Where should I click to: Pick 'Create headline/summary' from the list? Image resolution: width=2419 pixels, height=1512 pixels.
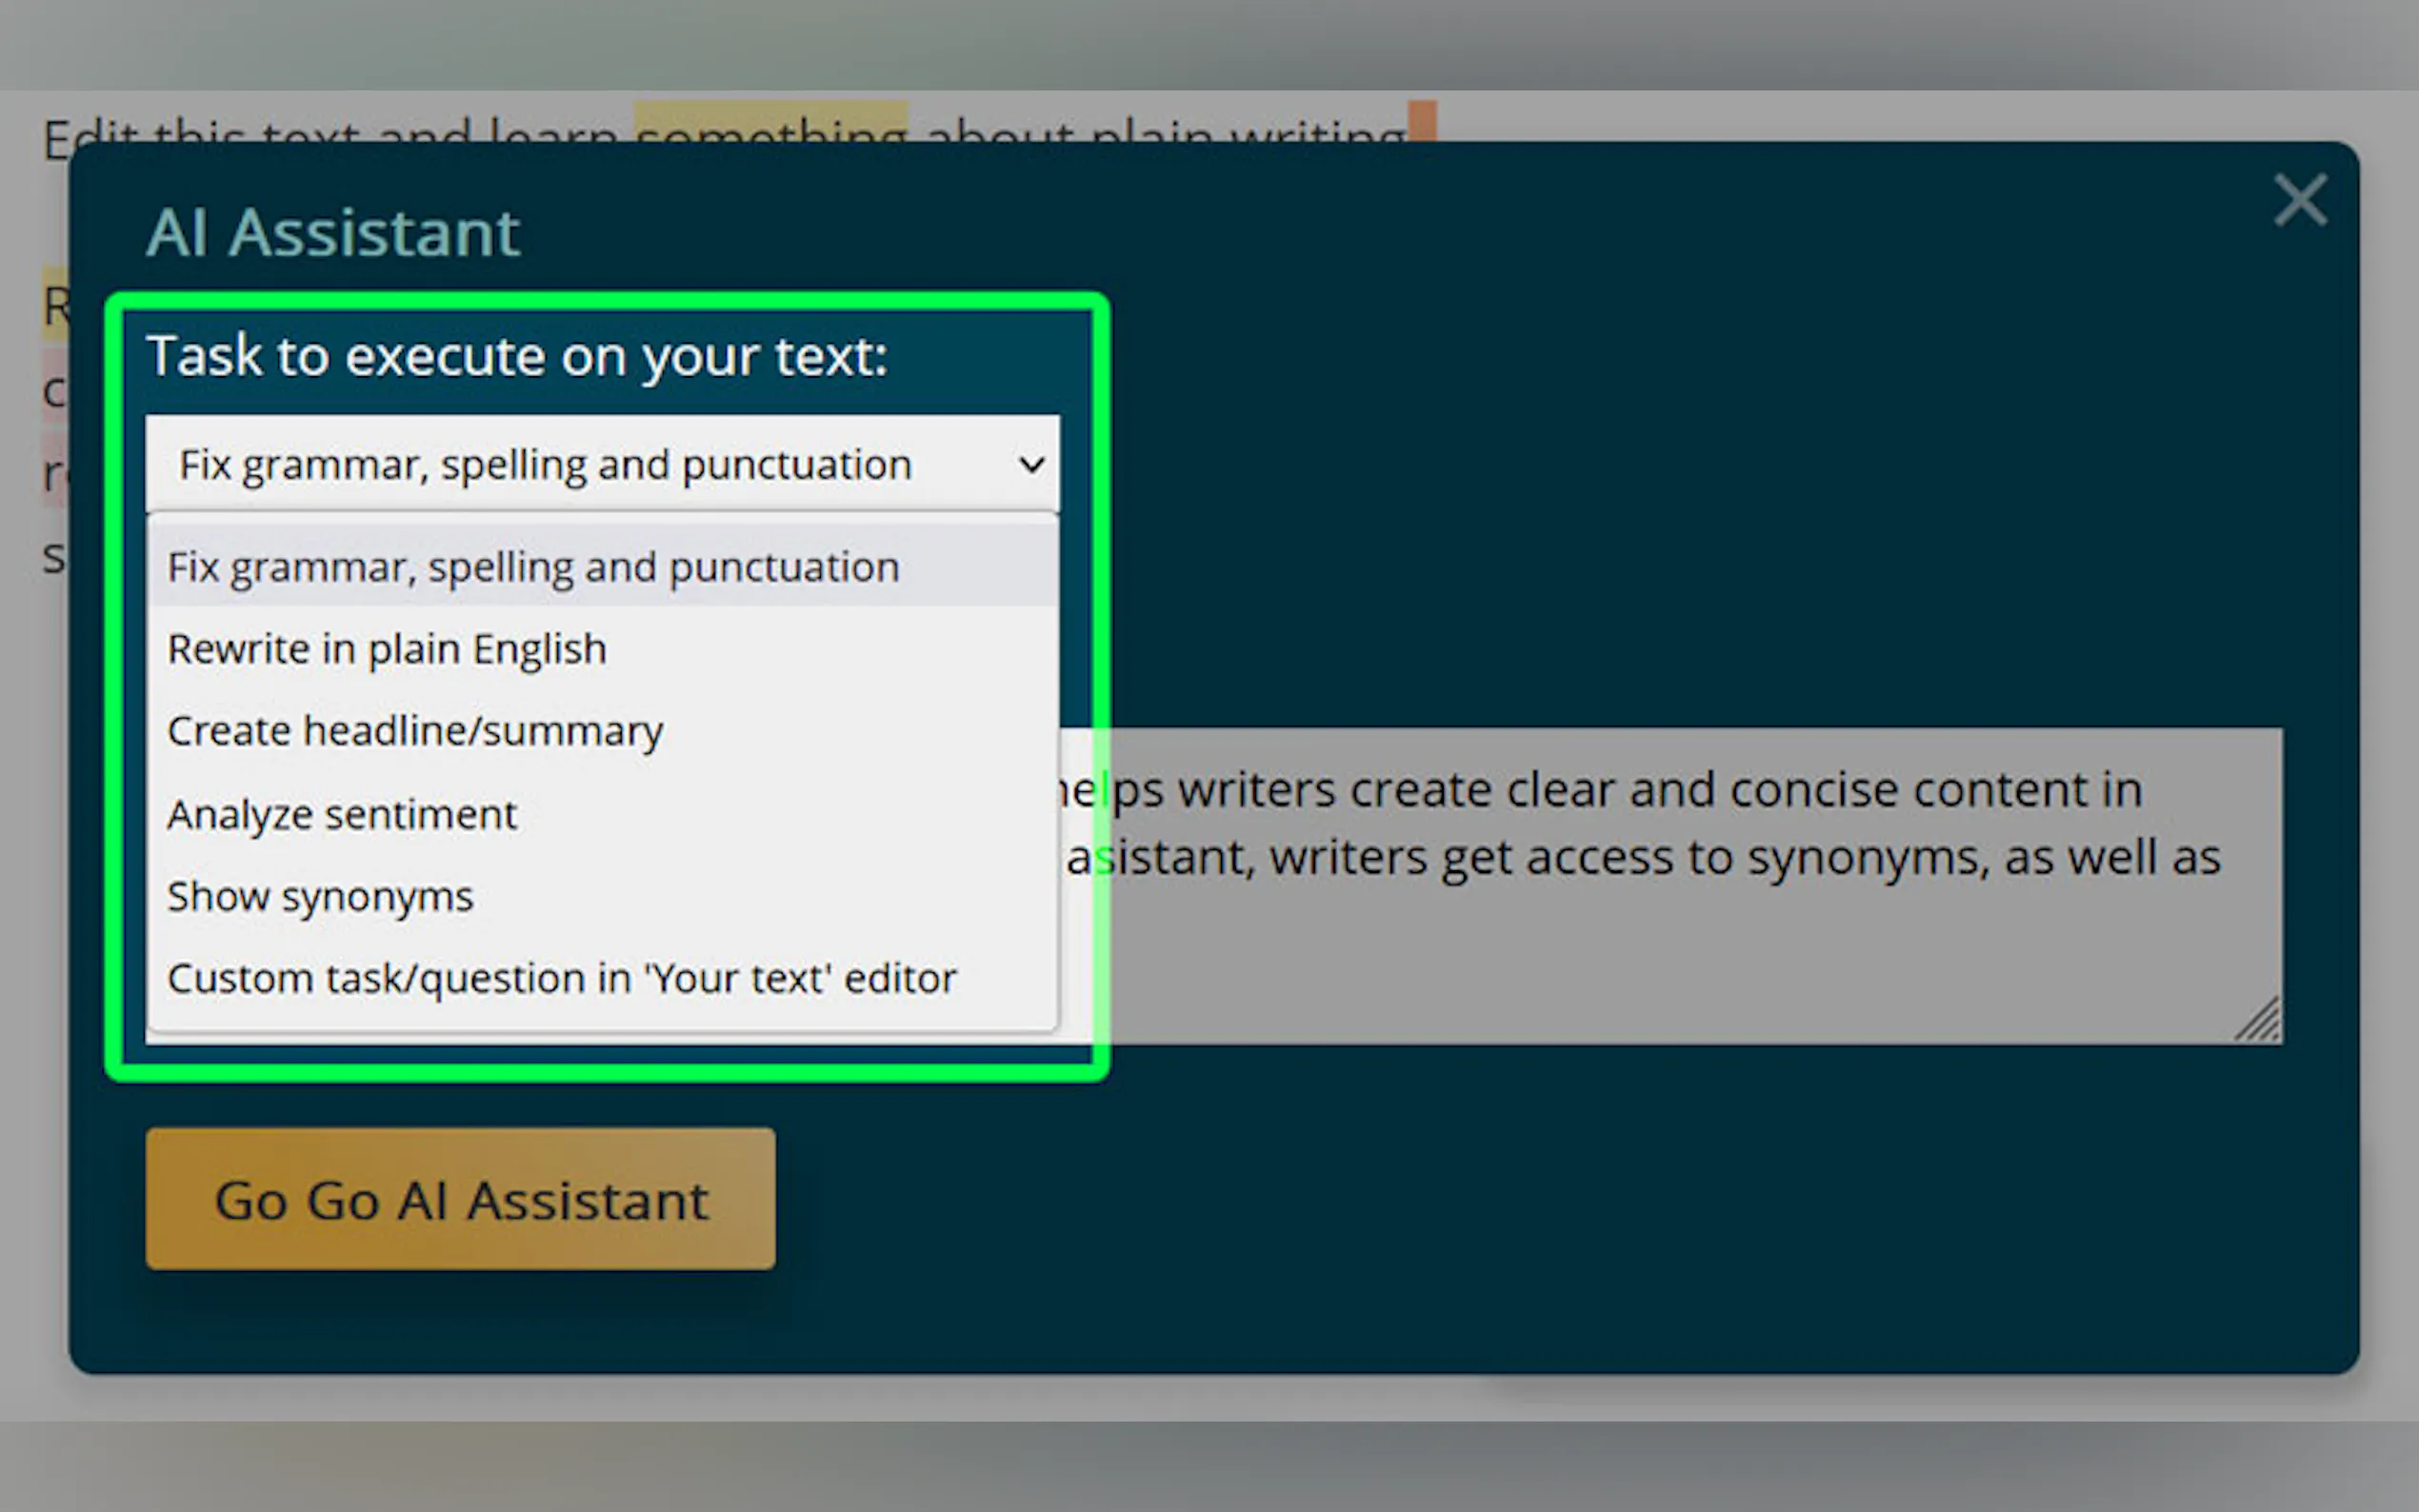tap(415, 731)
